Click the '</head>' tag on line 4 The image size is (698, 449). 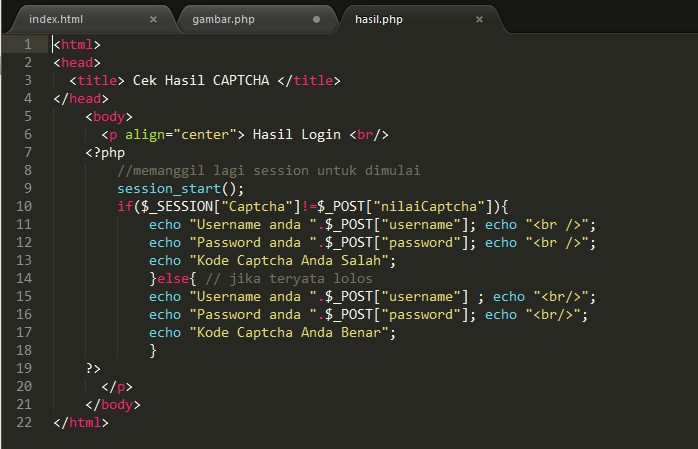click(81, 98)
